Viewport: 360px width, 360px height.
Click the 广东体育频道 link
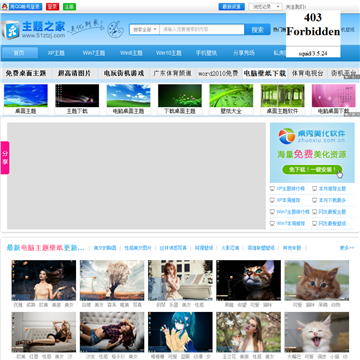pos(172,73)
